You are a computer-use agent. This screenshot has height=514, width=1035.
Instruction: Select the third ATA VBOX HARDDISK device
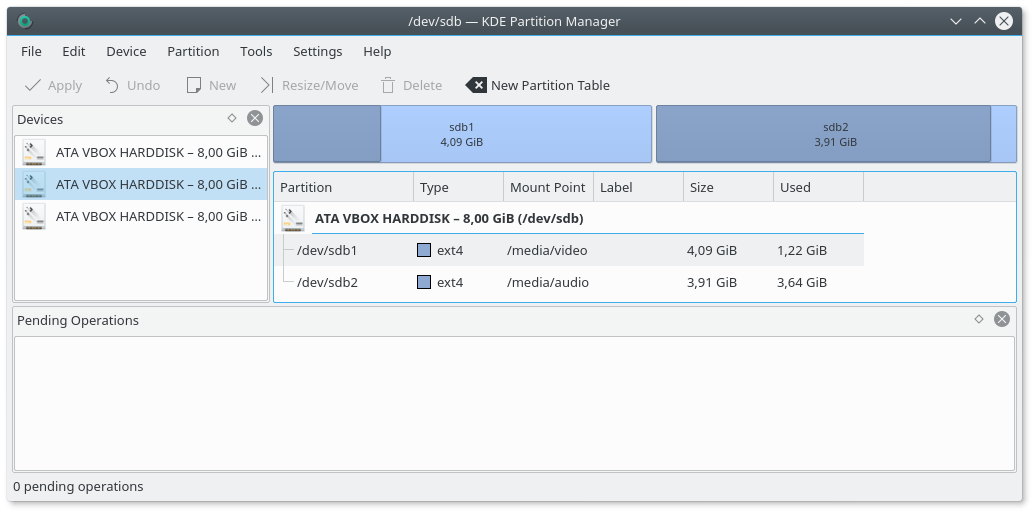click(140, 216)
